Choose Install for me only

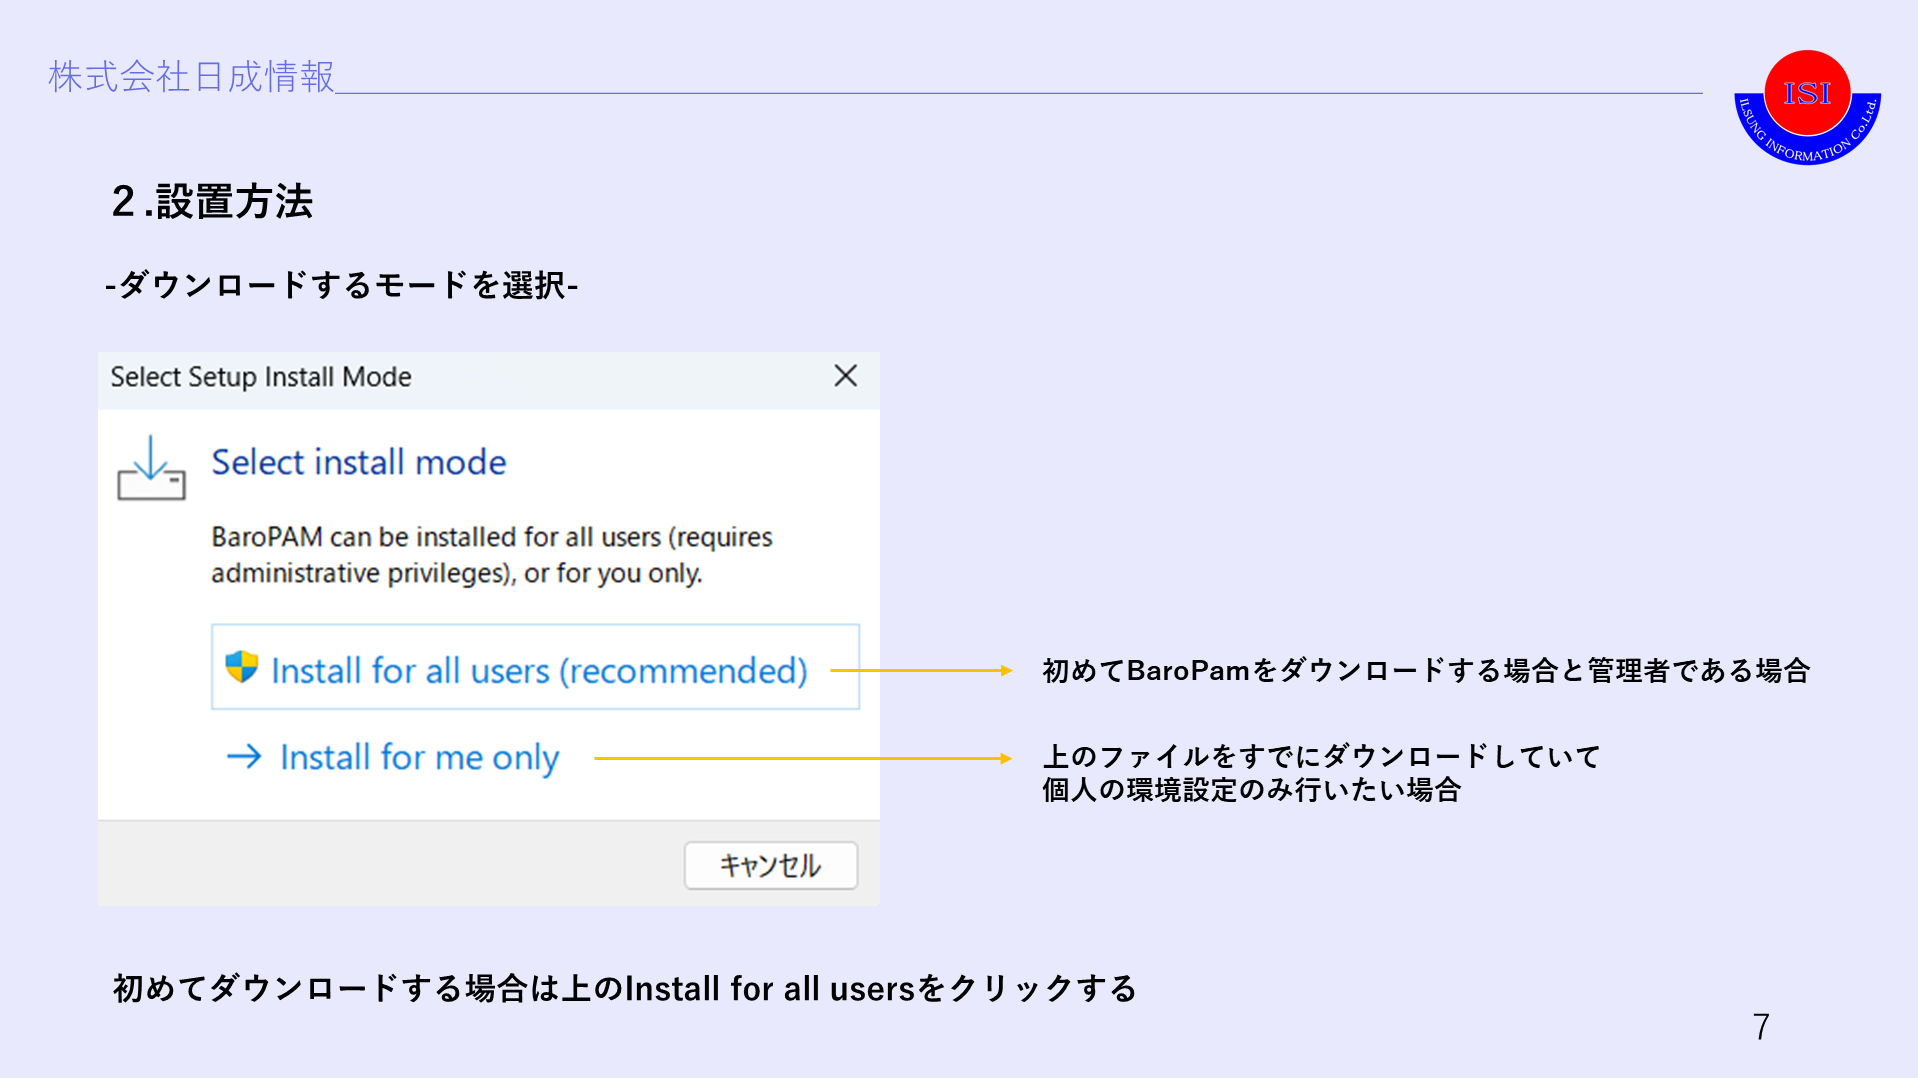392,757
